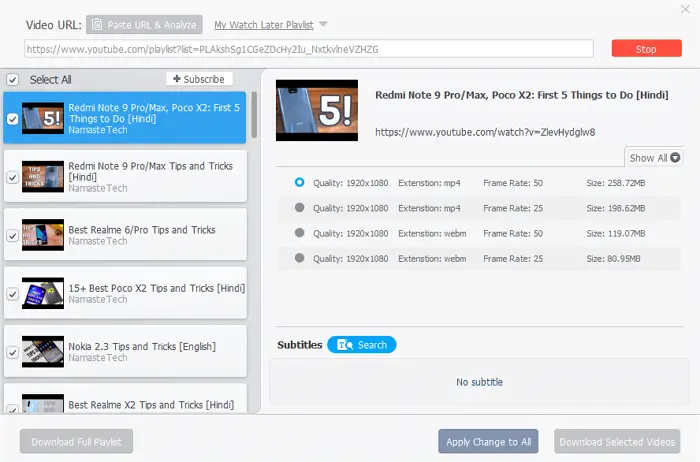This screenshot has width=700, height=462.
Task: Click Apply Change to All
Action: (488, 441)
